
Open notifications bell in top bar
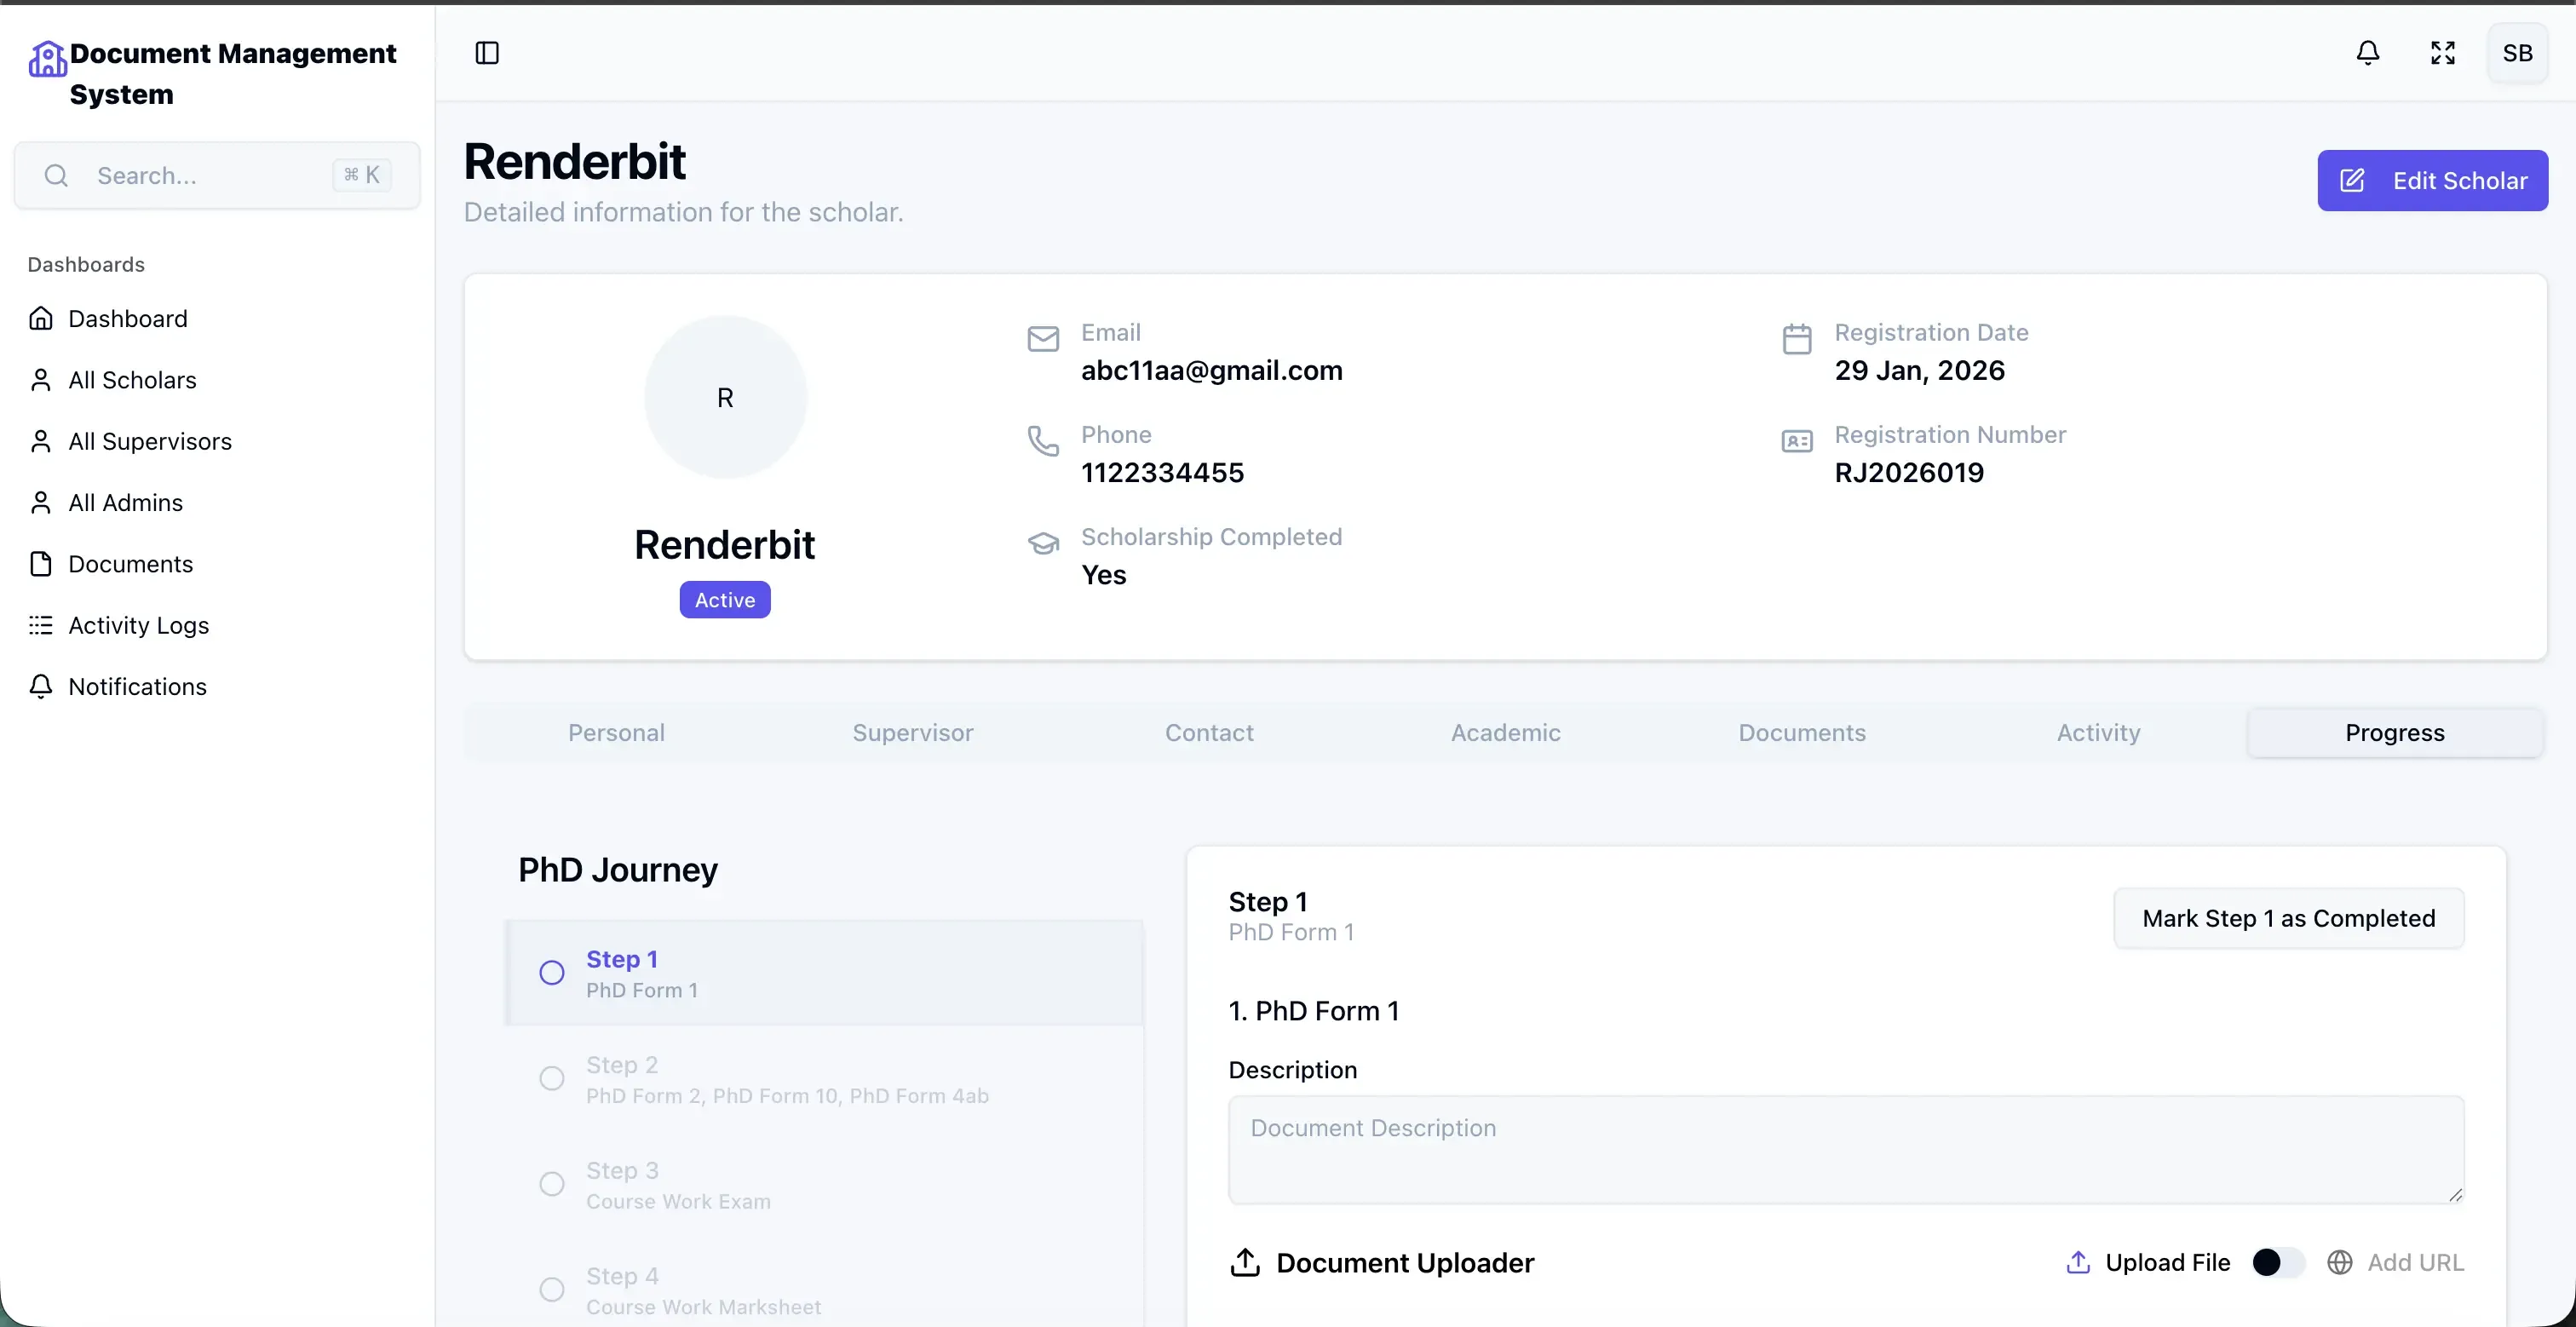click(2367, 53)
